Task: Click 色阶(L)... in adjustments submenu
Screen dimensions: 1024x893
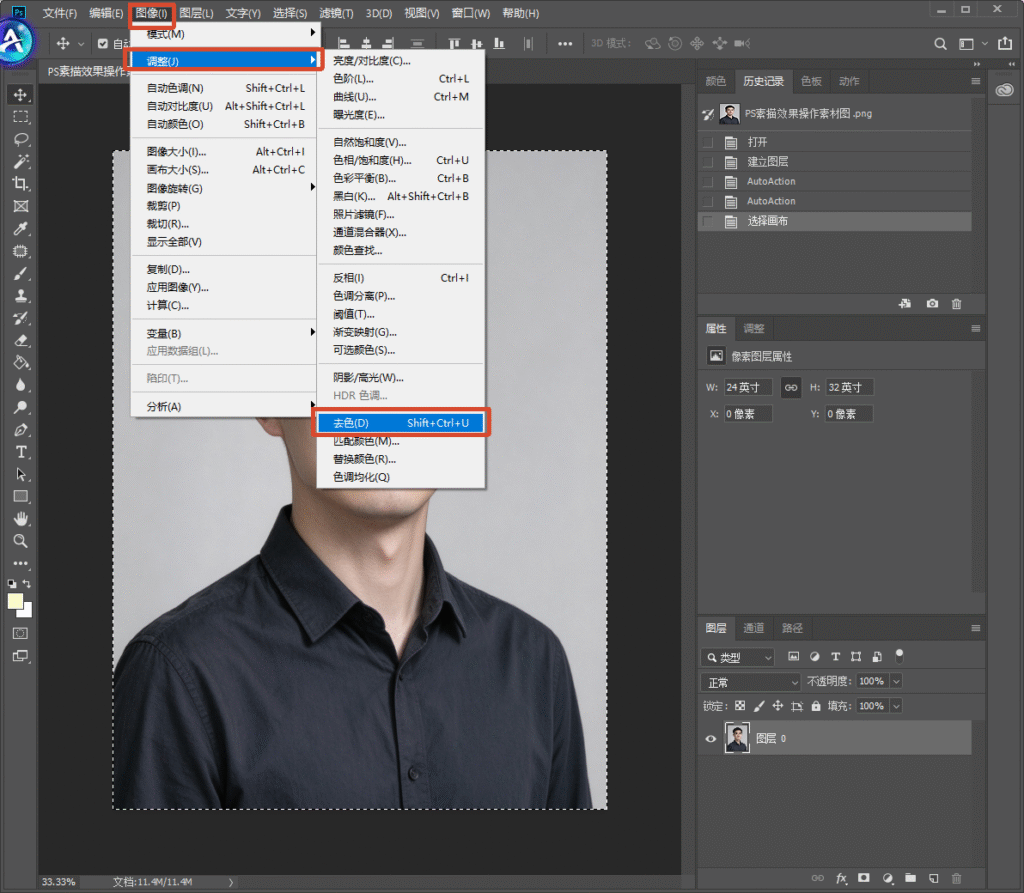Action: point(401,78)
